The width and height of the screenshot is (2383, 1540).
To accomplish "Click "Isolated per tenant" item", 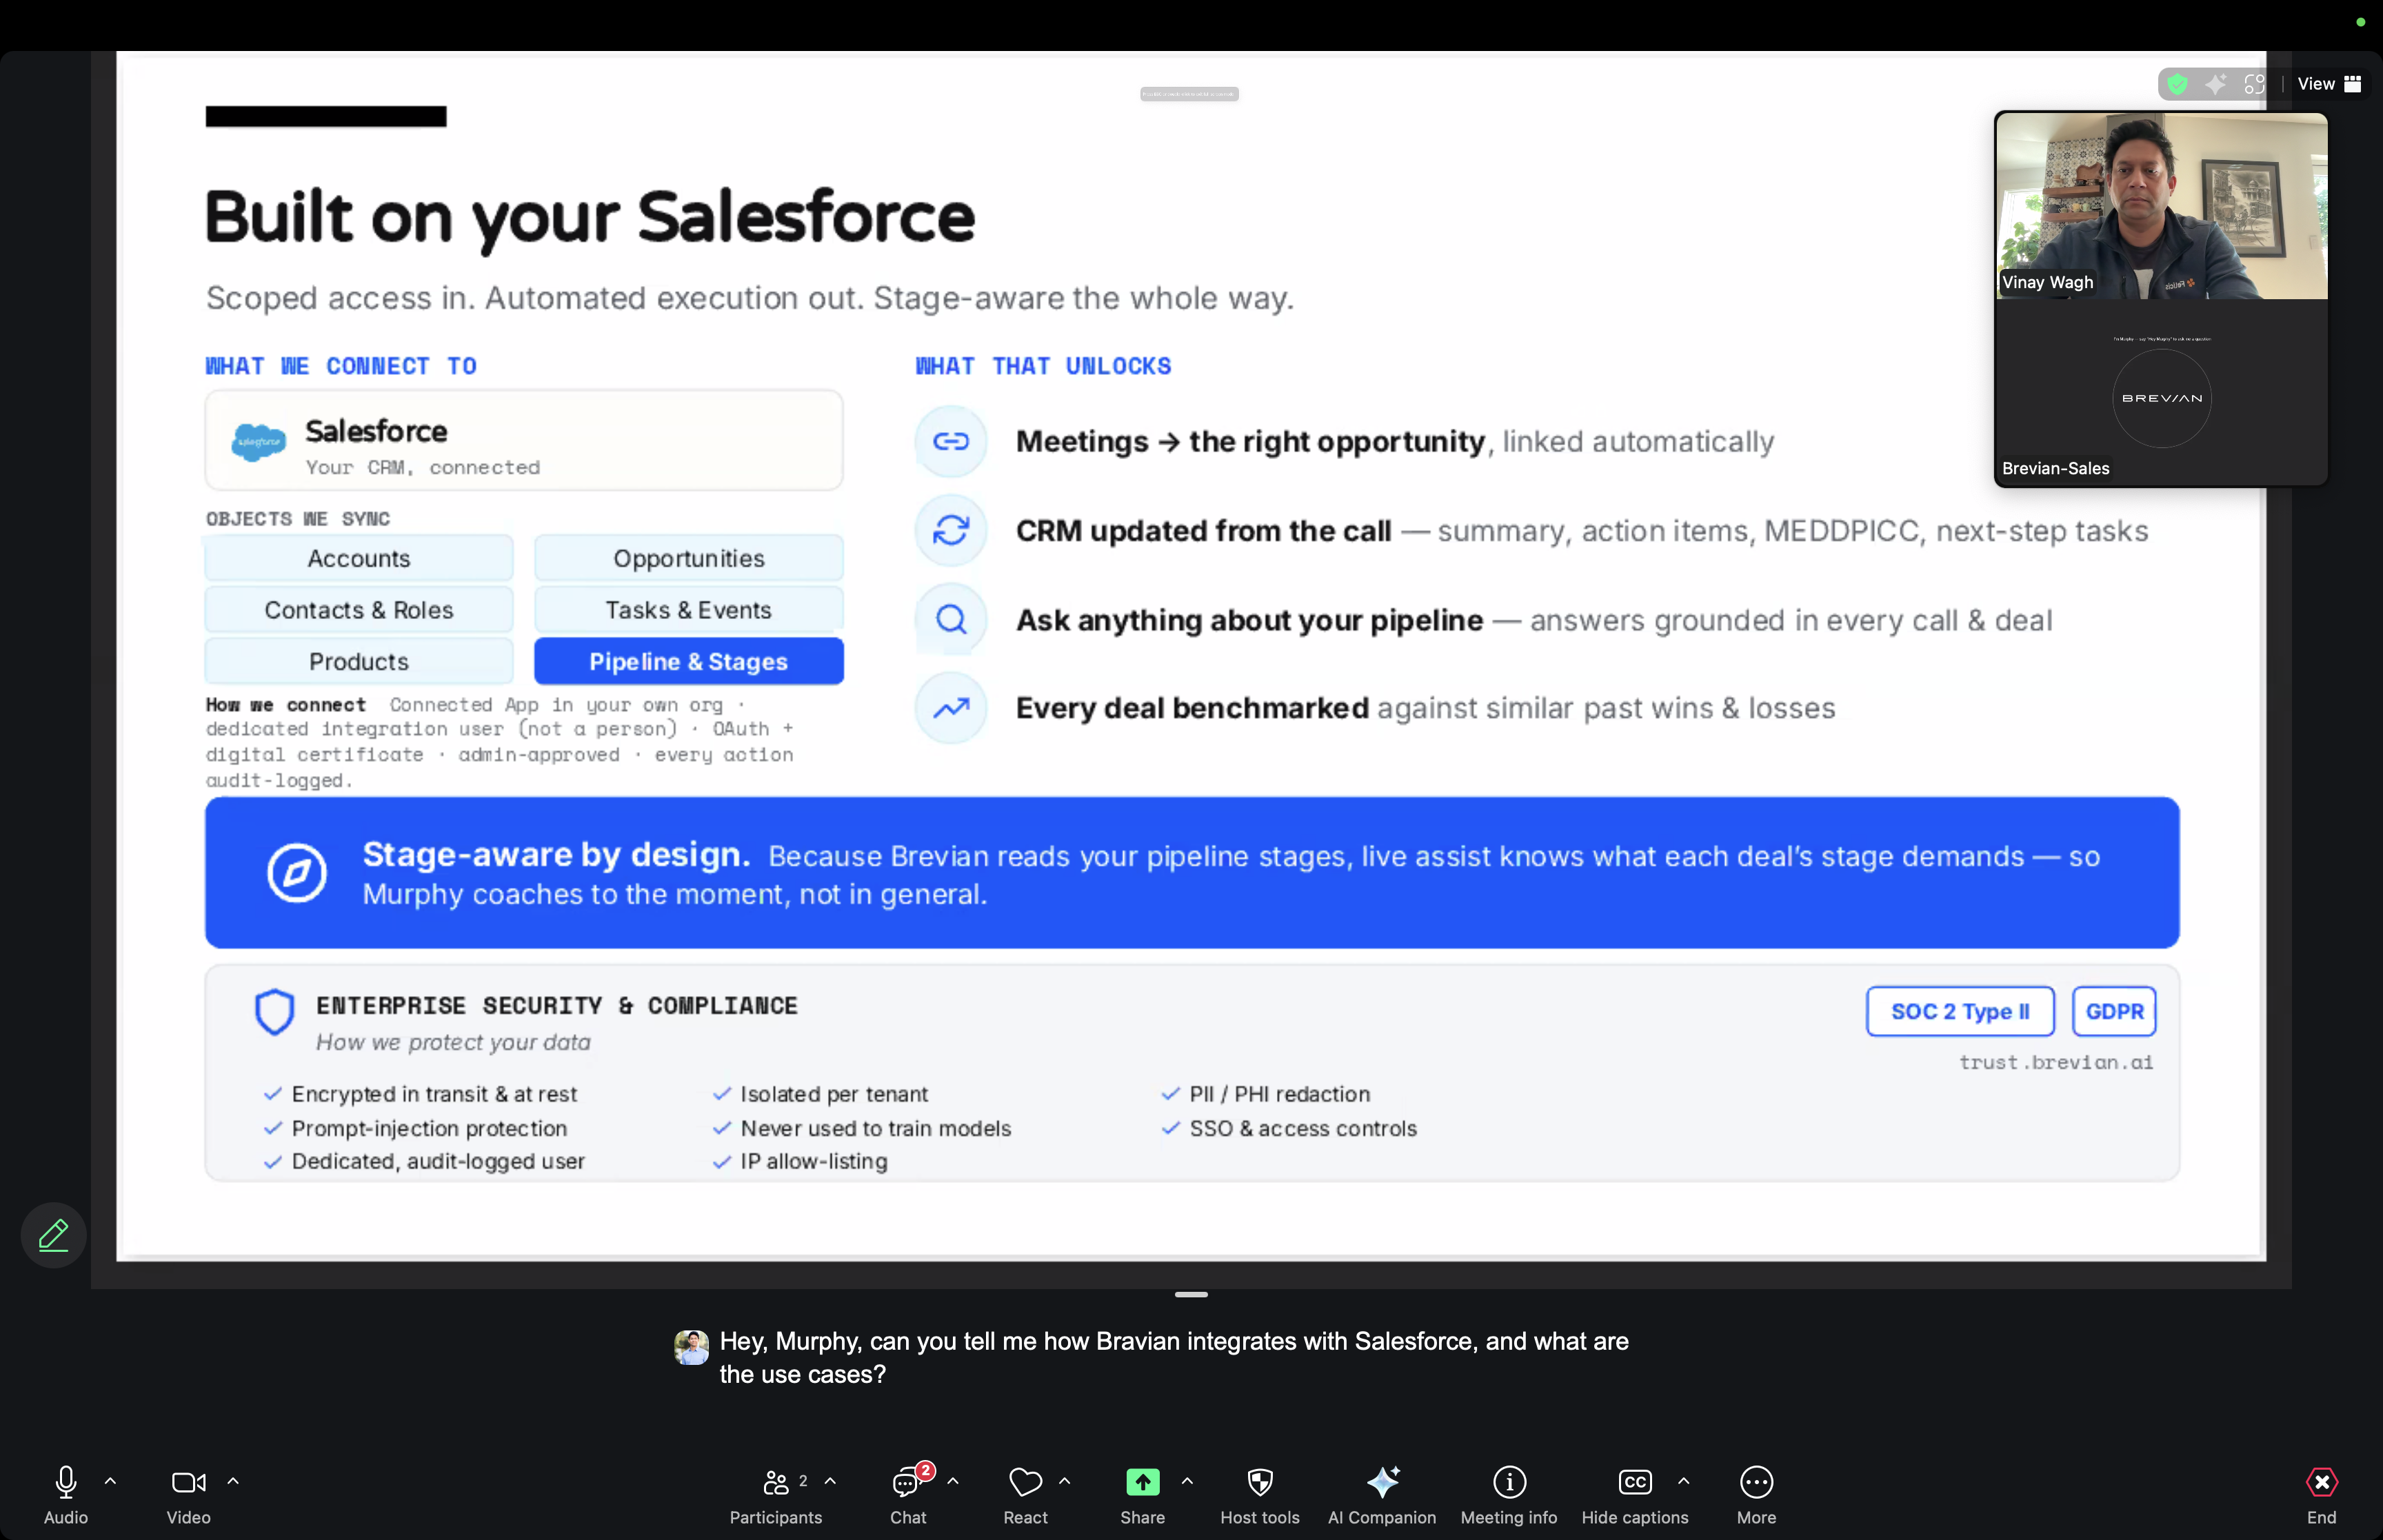I will coord(834,1094).
